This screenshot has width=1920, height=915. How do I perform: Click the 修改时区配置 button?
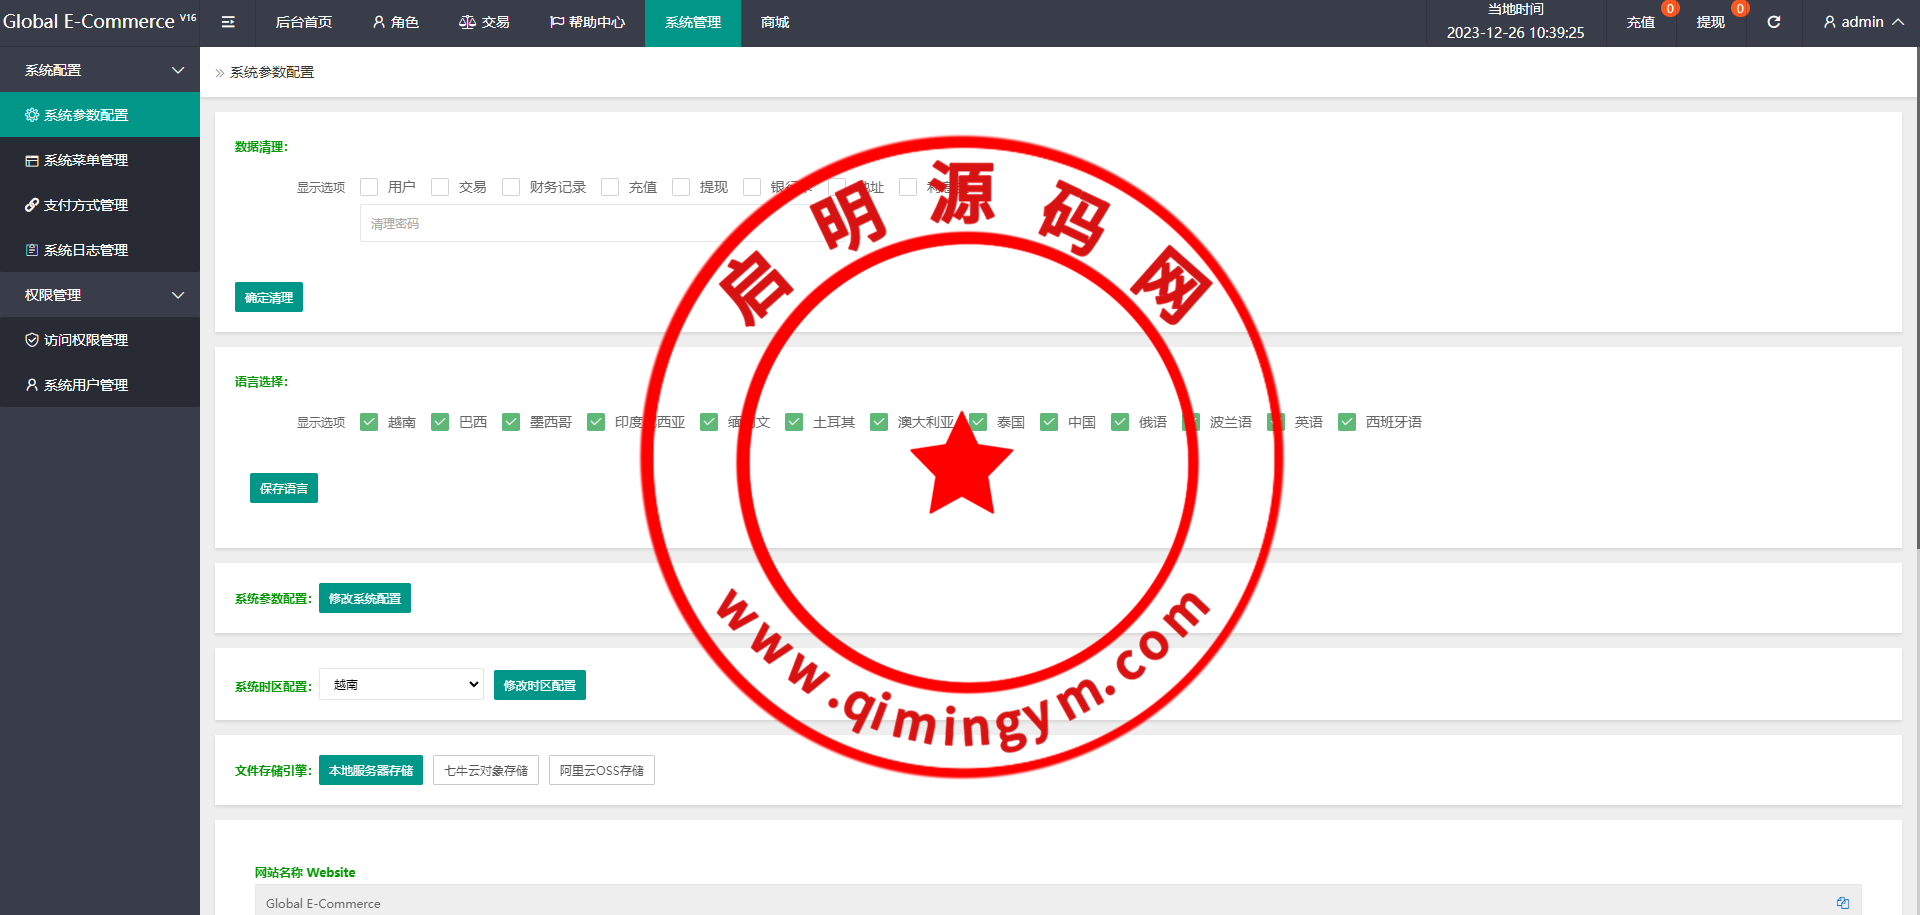[540, 685]
